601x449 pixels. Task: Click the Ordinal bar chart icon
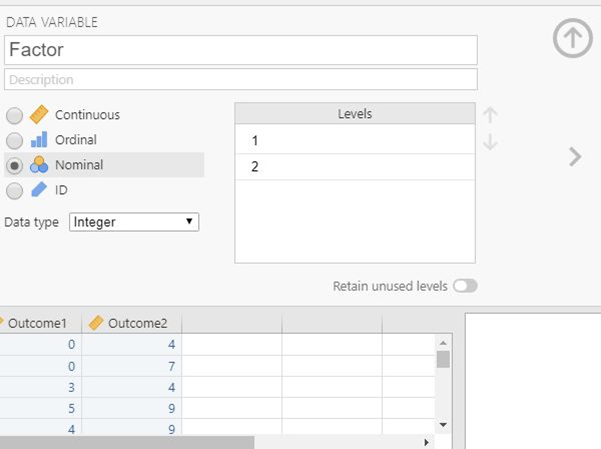tap(39, 140)
